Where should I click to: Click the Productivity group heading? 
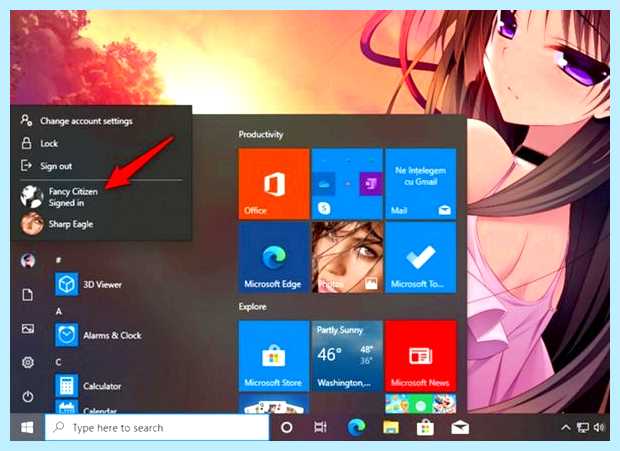pyautogui.click(x=261, y=134)
